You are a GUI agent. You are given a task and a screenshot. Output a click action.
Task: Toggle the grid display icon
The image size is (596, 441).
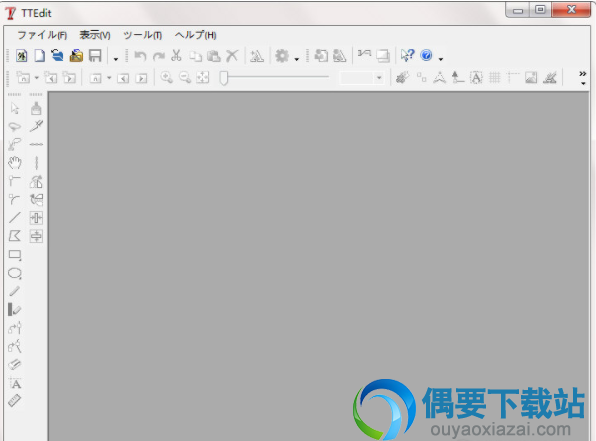495,78
